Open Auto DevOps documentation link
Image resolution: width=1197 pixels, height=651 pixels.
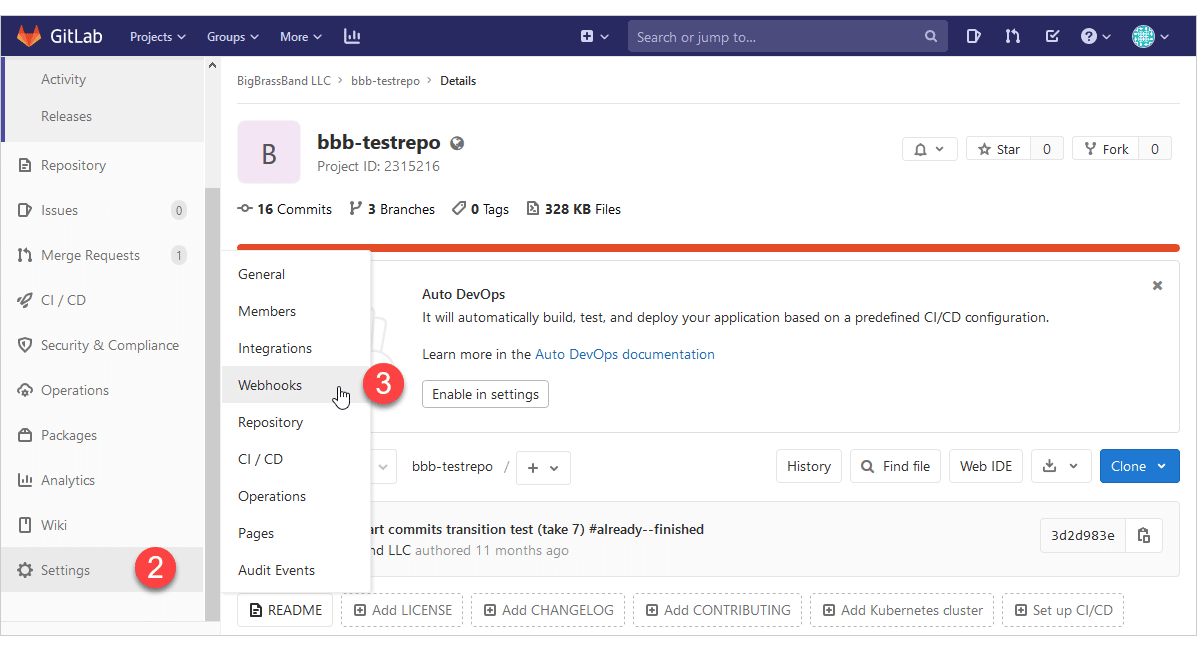[624, 354]
